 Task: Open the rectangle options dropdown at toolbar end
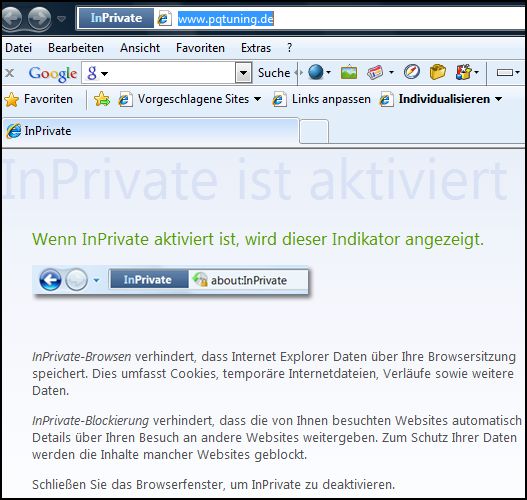[x=508, y=72]
